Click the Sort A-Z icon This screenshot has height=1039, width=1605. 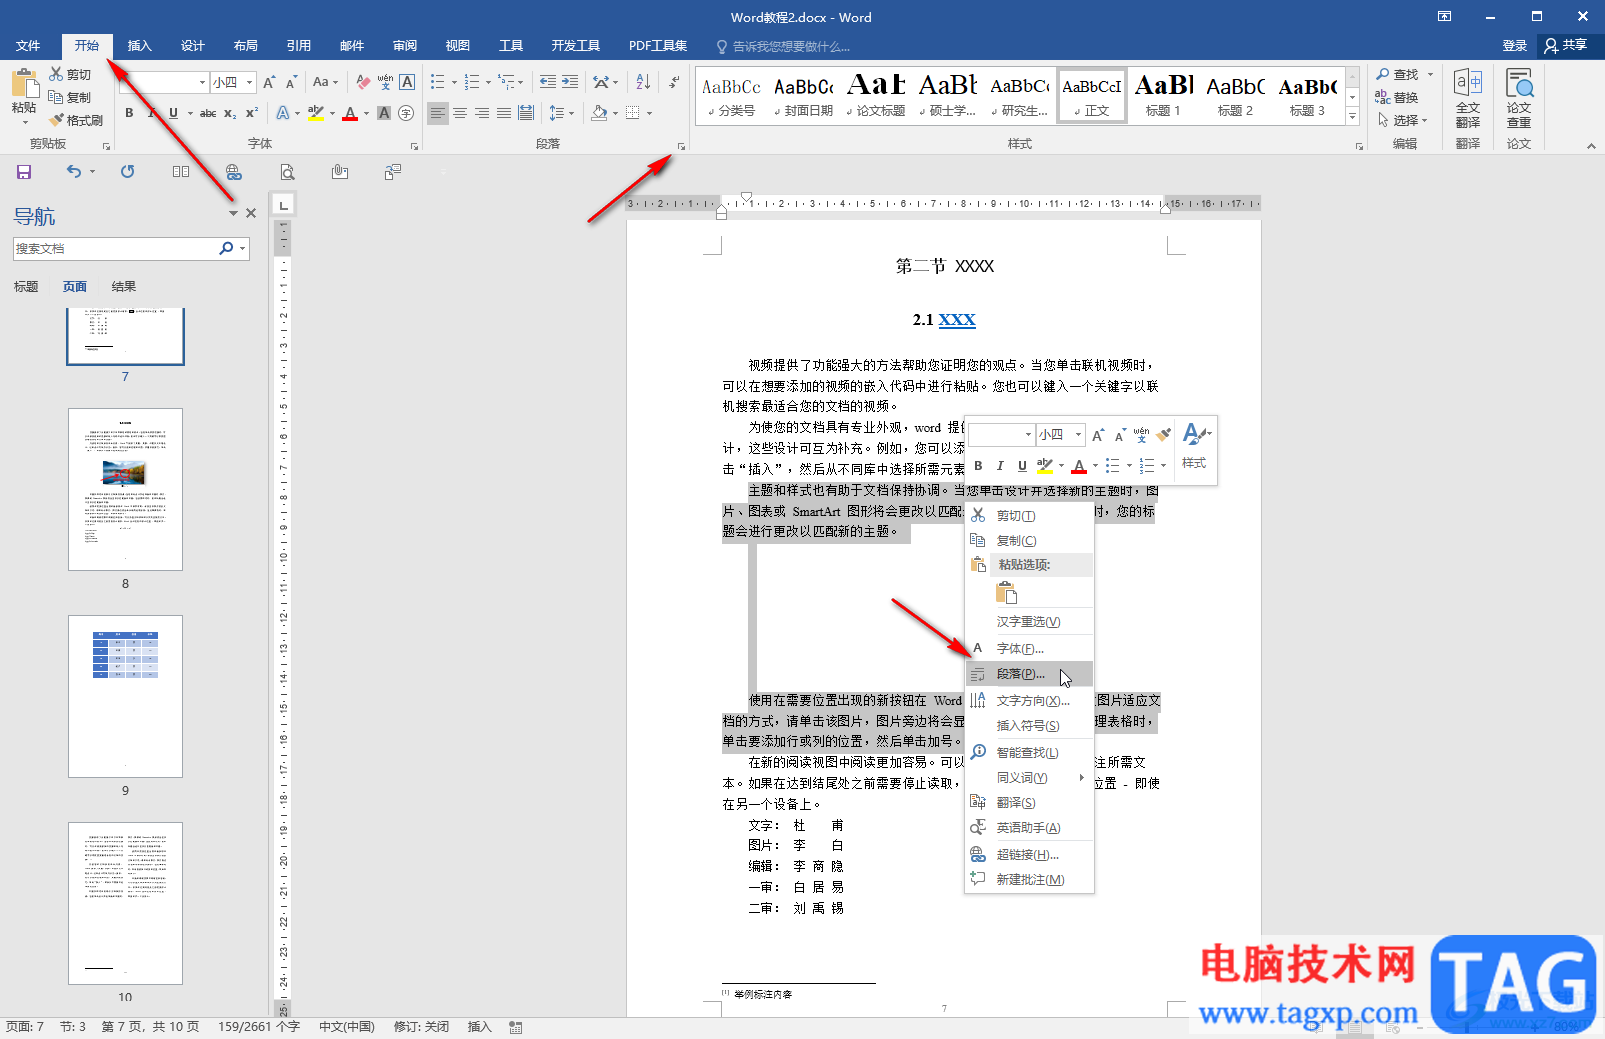click(x=643, y=82)
